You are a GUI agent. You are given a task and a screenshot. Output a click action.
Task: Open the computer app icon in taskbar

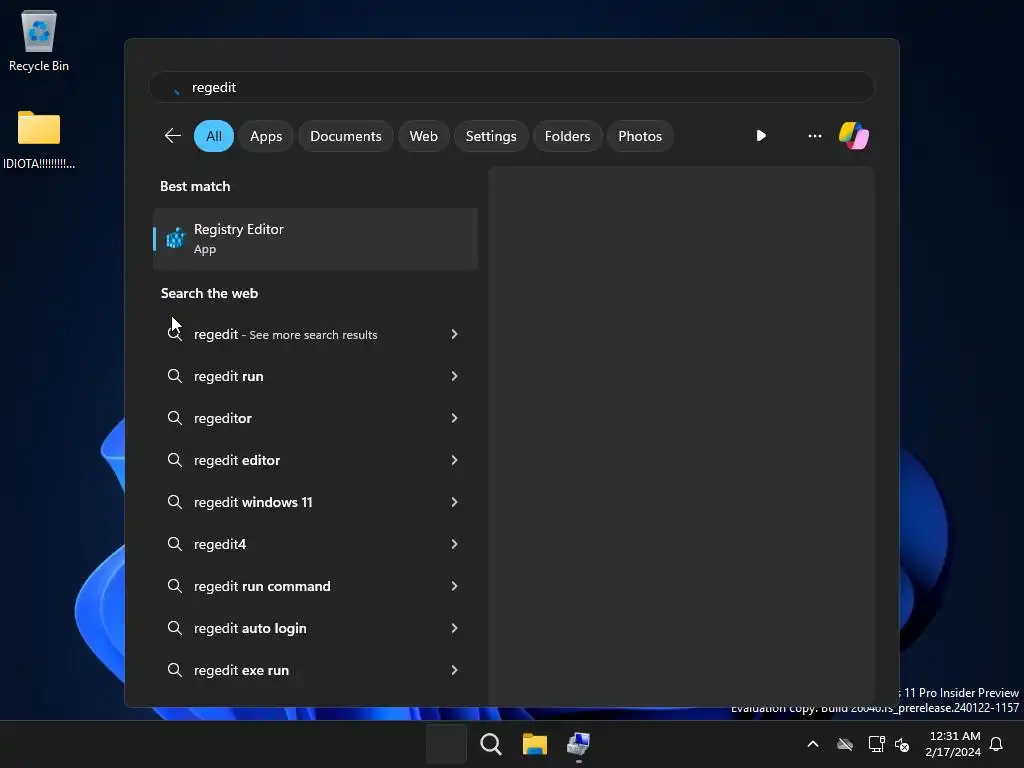579,744
